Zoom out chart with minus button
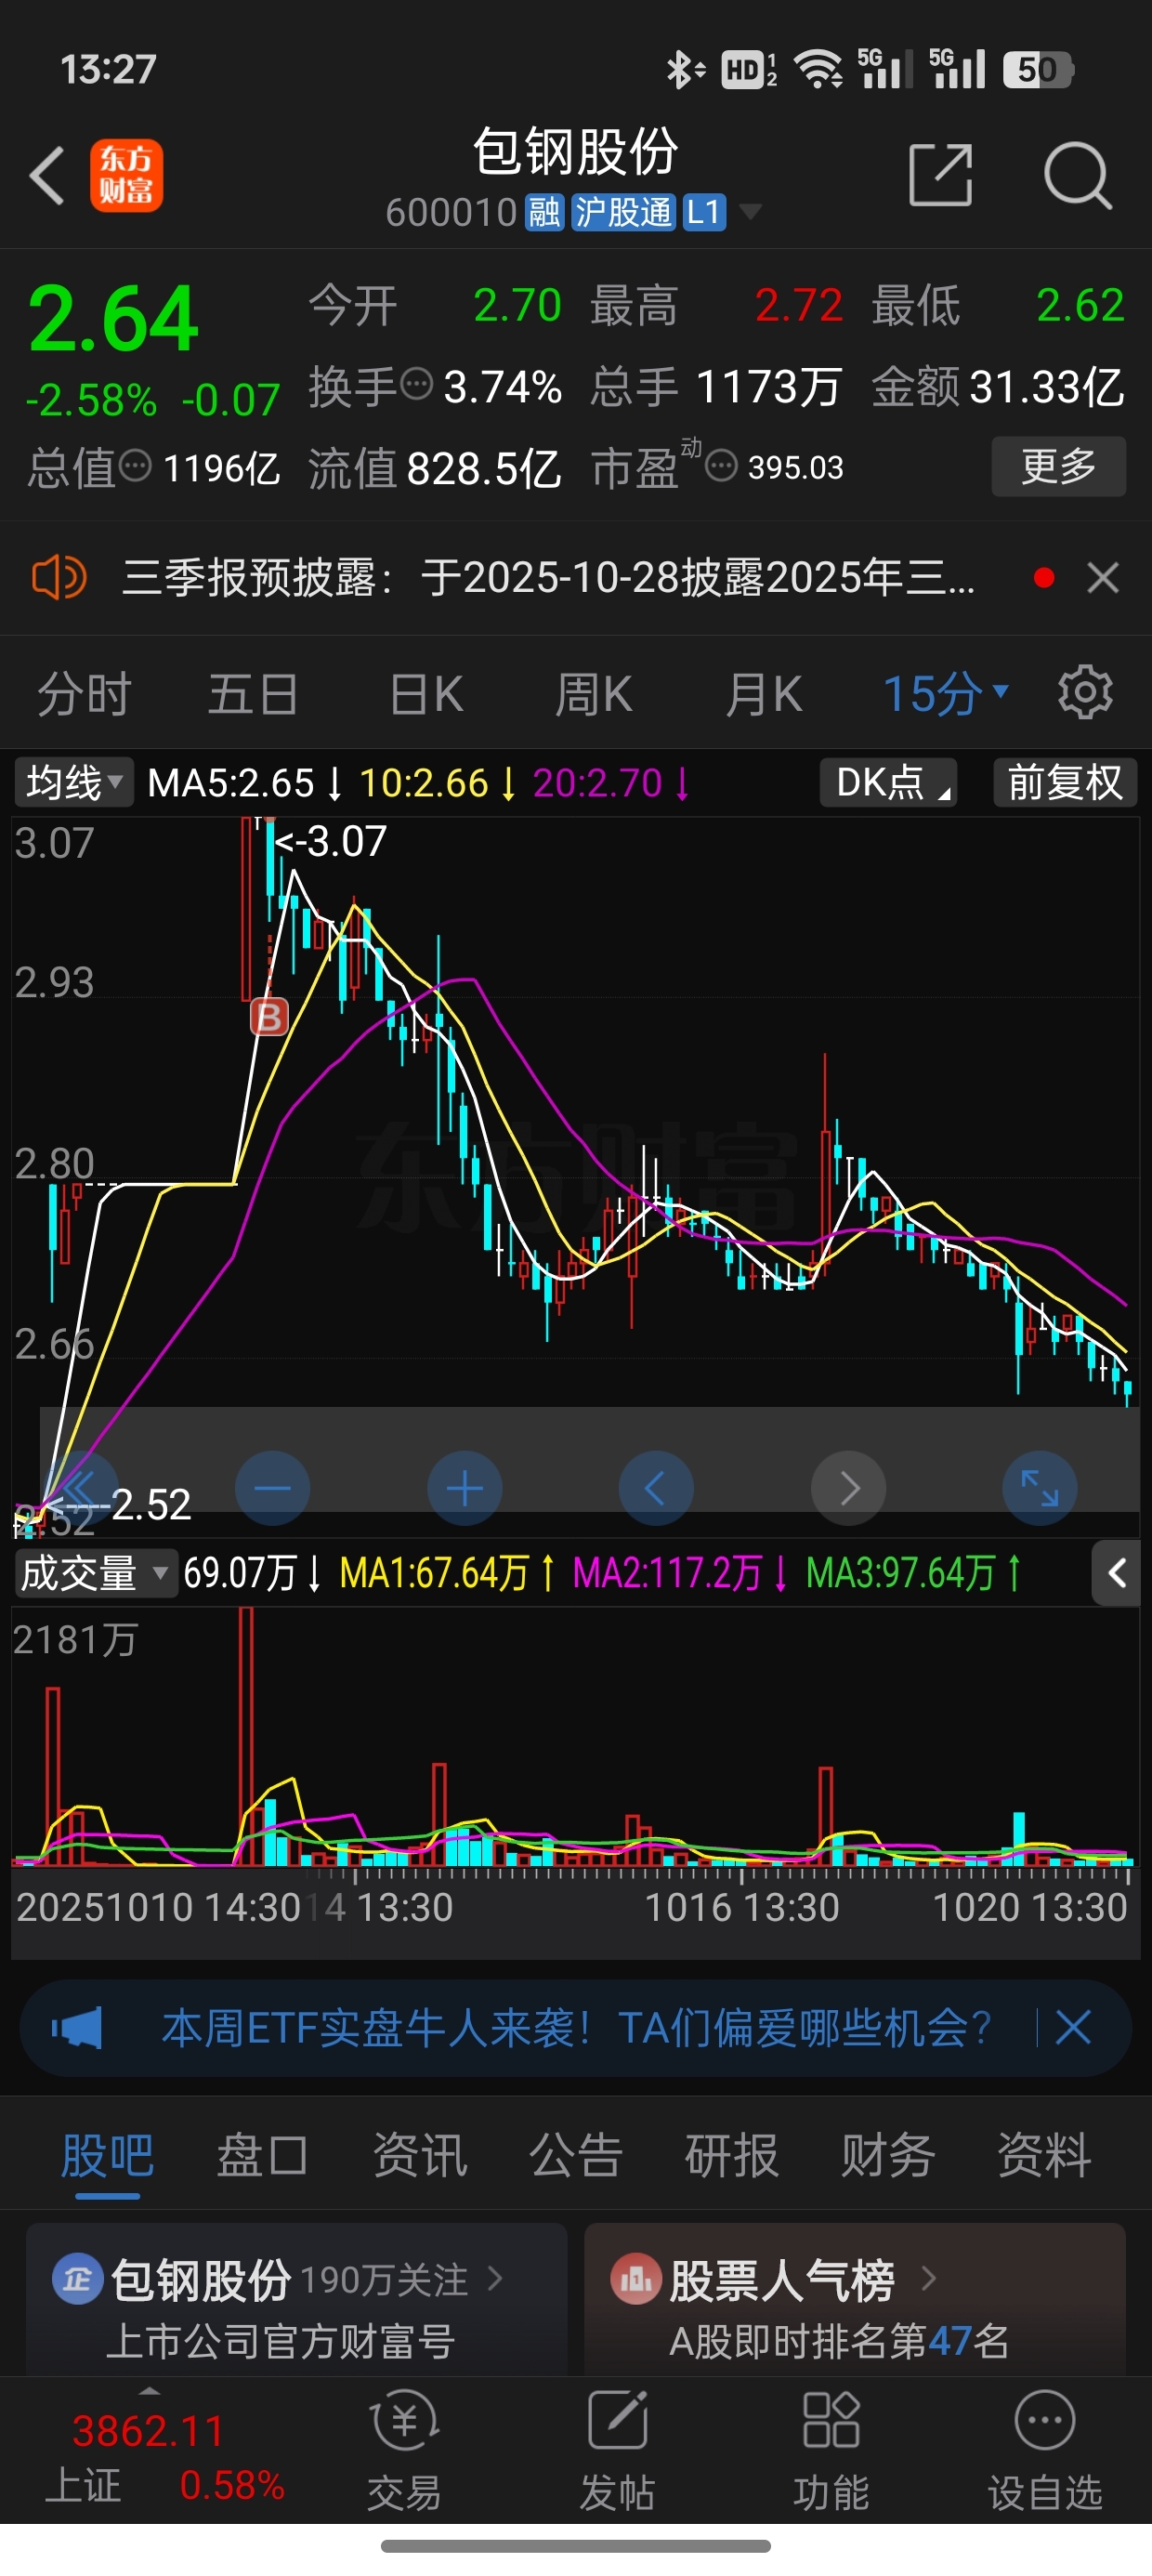This screenshot has width=1152, height=2576. tap(272, 1488)
